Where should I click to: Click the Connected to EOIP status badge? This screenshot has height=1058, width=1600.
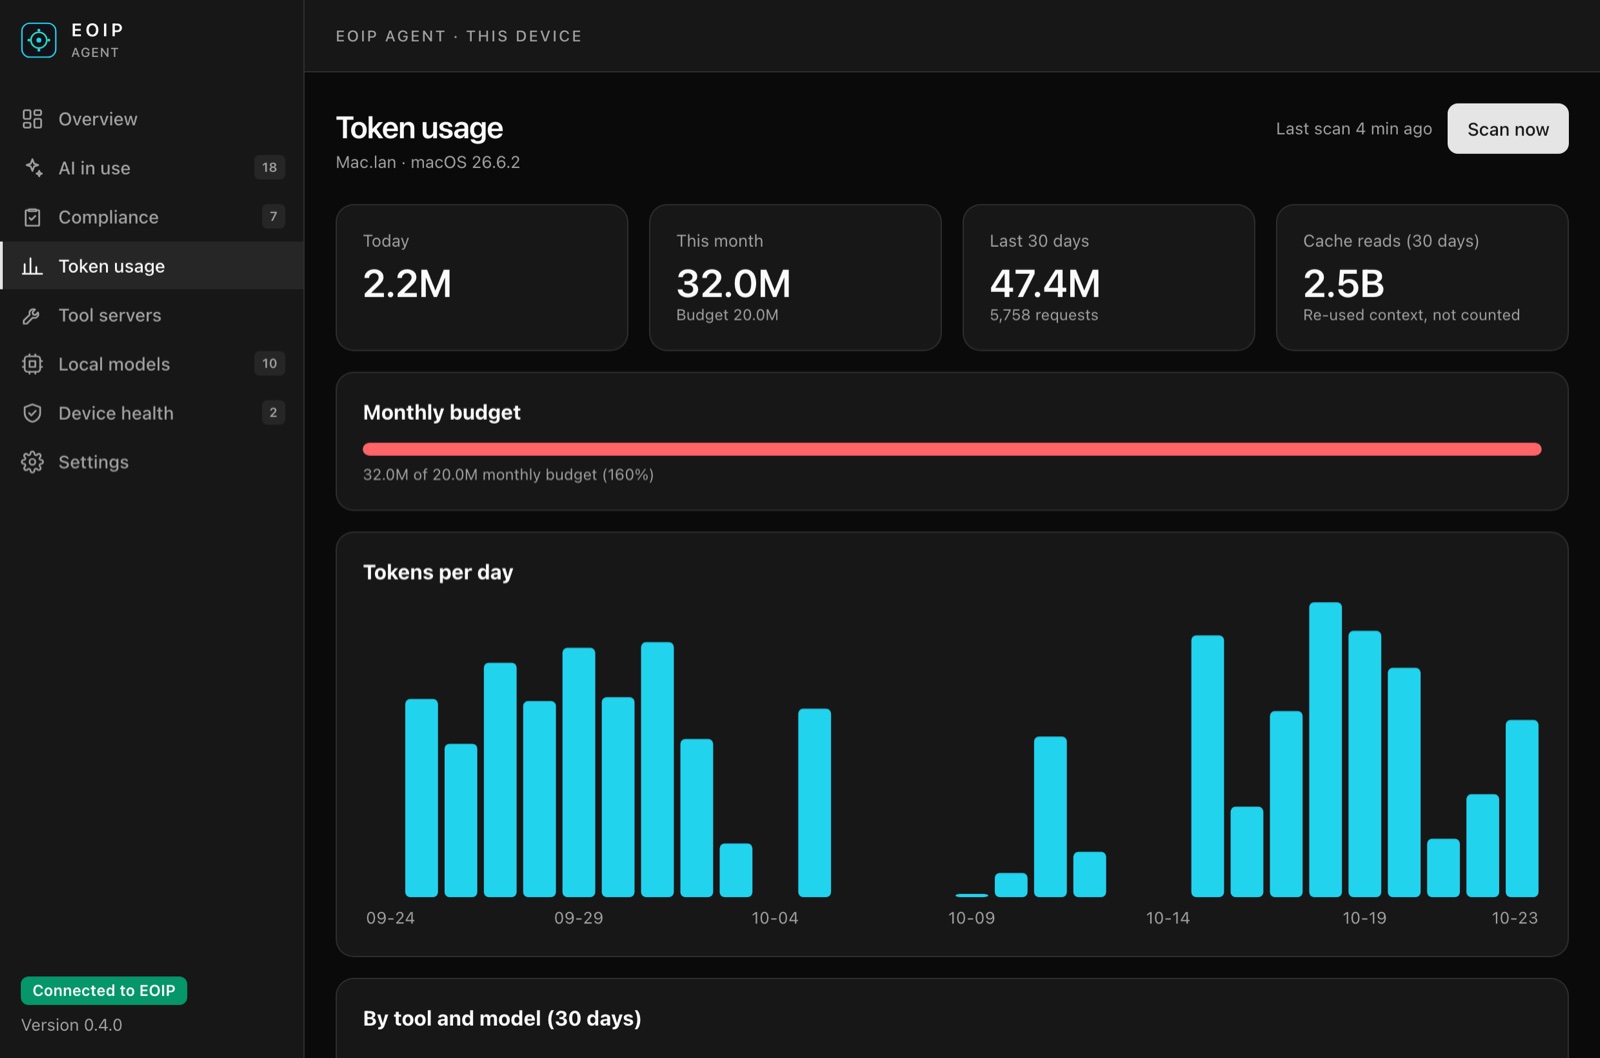click(104, 991)
